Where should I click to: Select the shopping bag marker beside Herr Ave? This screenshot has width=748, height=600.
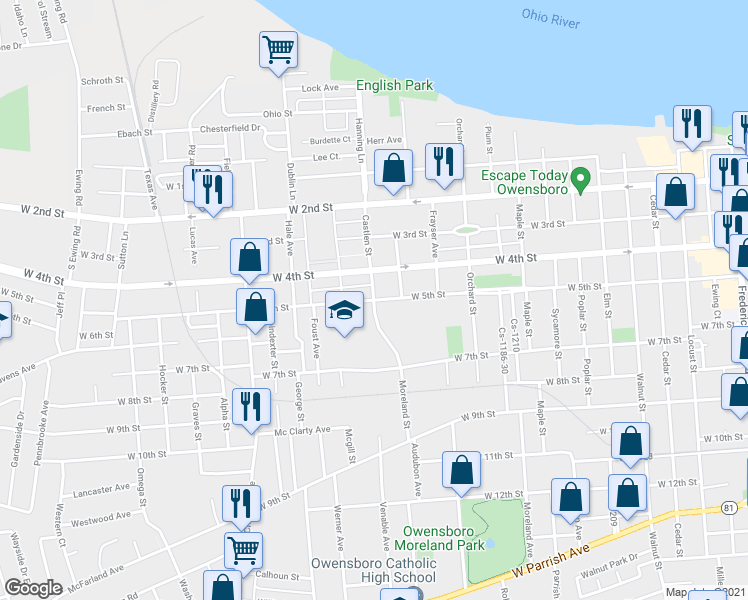(x=394, y=168)
